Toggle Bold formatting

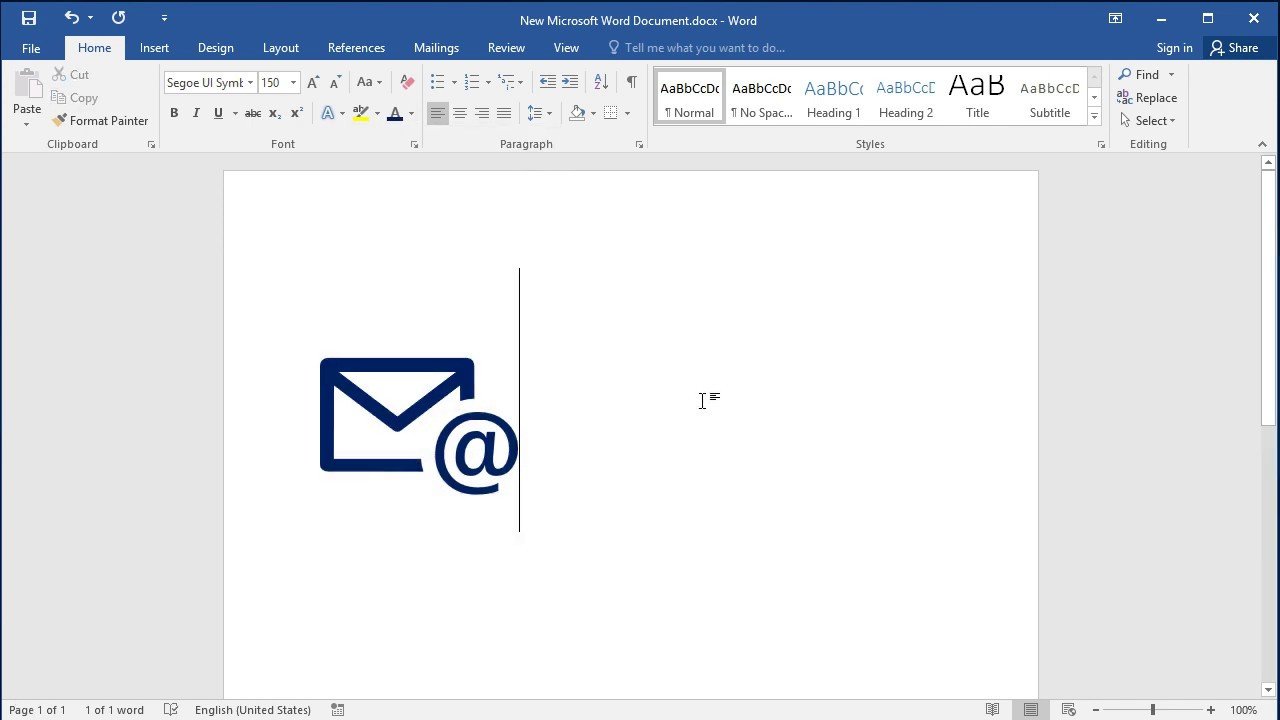point(174,114)
